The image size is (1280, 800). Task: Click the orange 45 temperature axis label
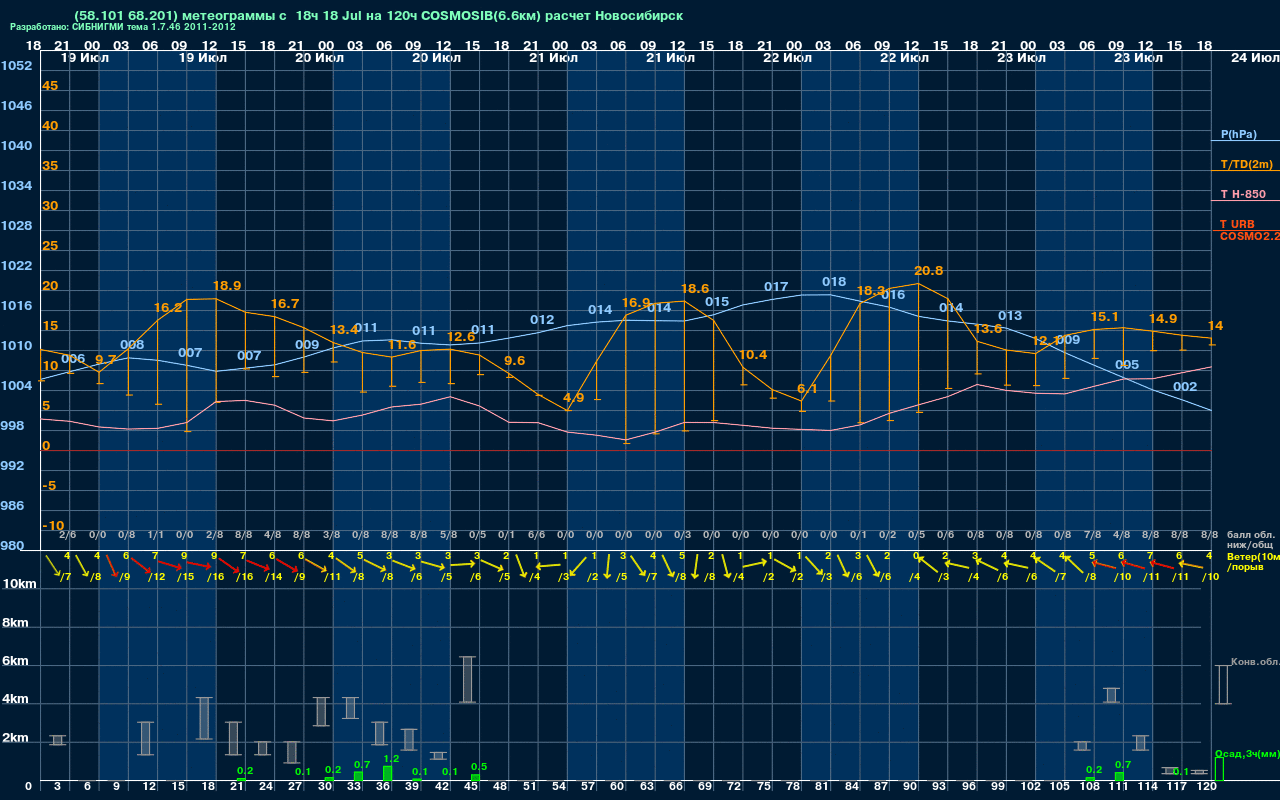point(50,86)
